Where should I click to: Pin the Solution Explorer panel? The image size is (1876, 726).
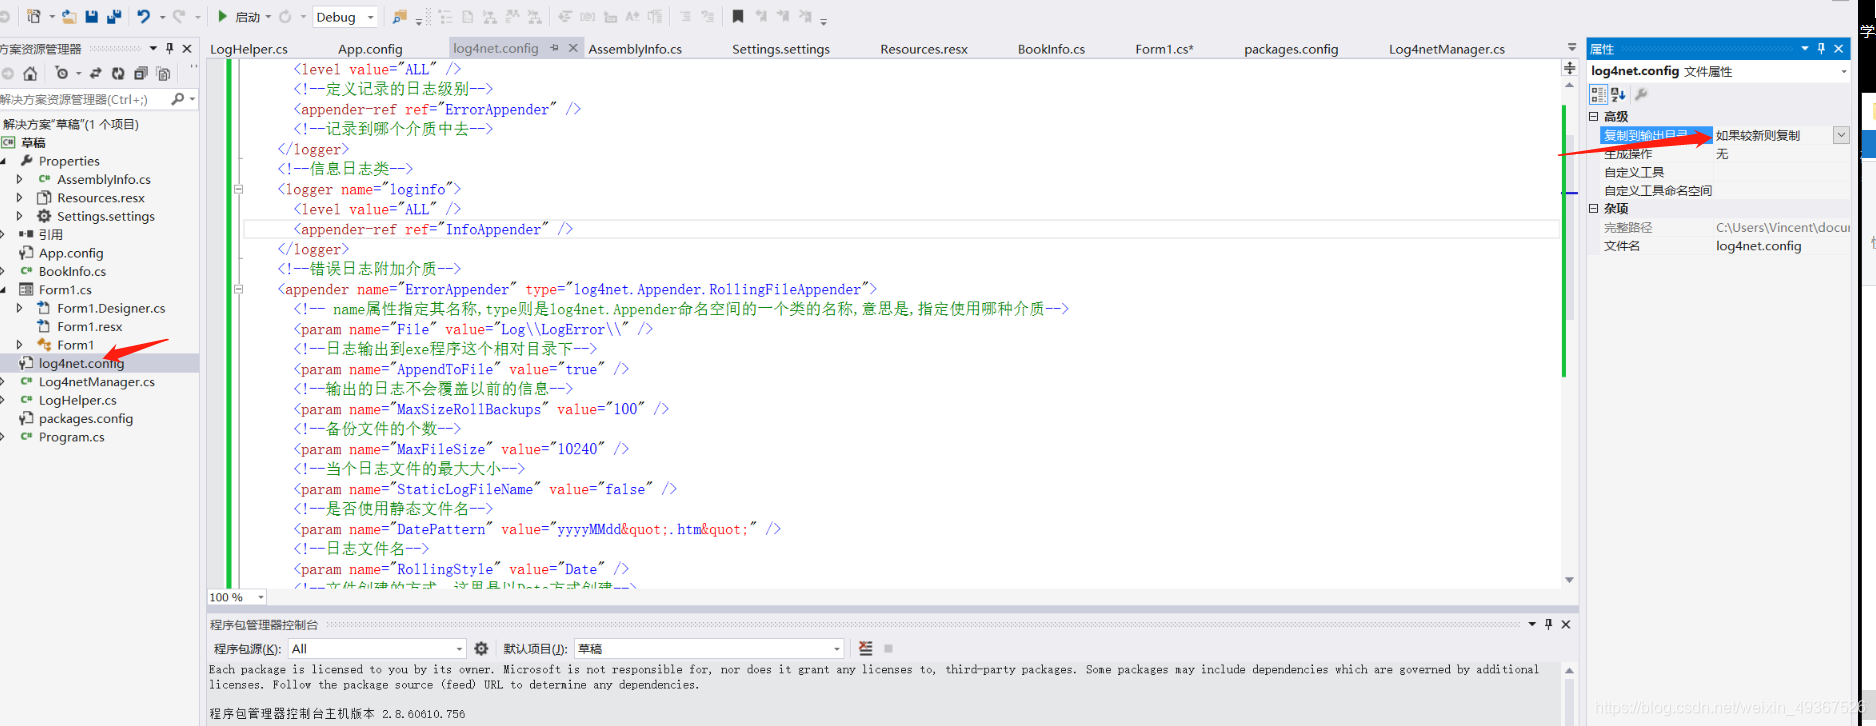tap(170, 48)
